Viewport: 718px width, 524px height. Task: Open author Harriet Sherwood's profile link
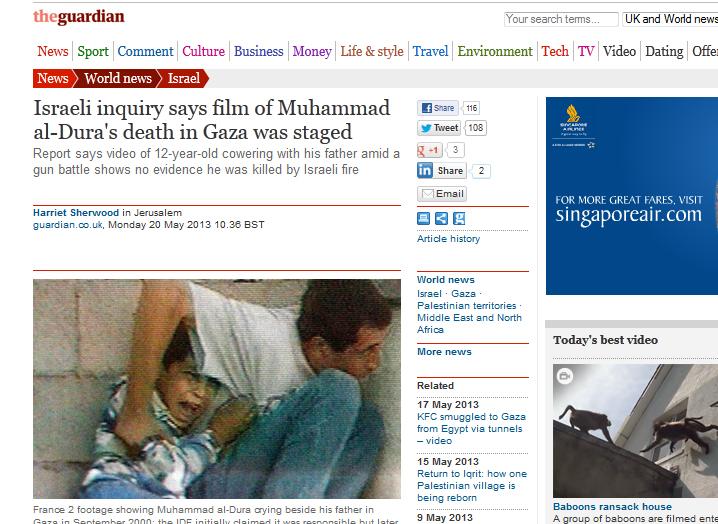point(76,213)
